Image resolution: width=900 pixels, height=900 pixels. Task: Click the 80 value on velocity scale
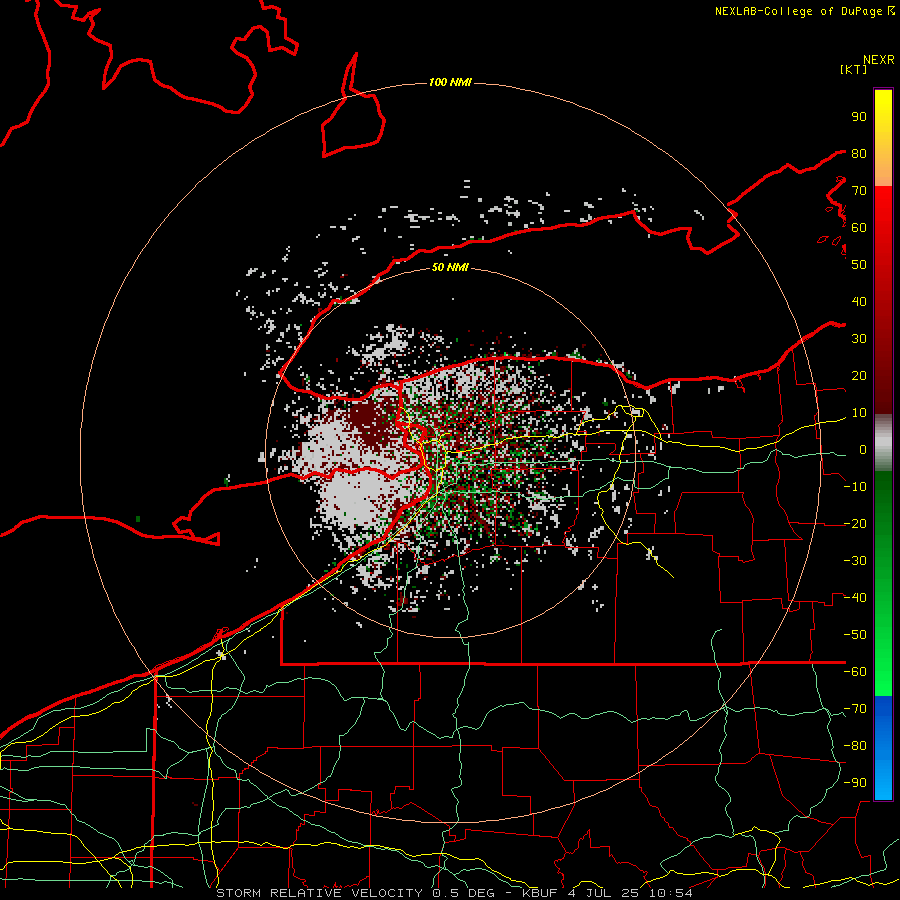(859, 153)
